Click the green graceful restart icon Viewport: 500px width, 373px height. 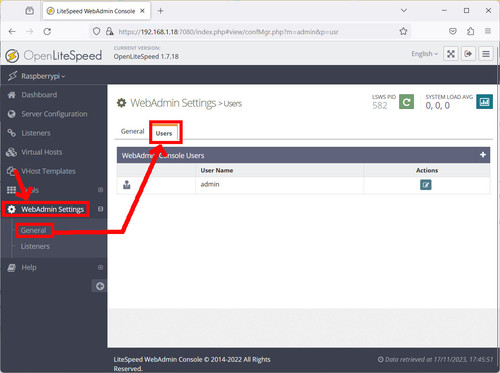(x=406, y=102)
